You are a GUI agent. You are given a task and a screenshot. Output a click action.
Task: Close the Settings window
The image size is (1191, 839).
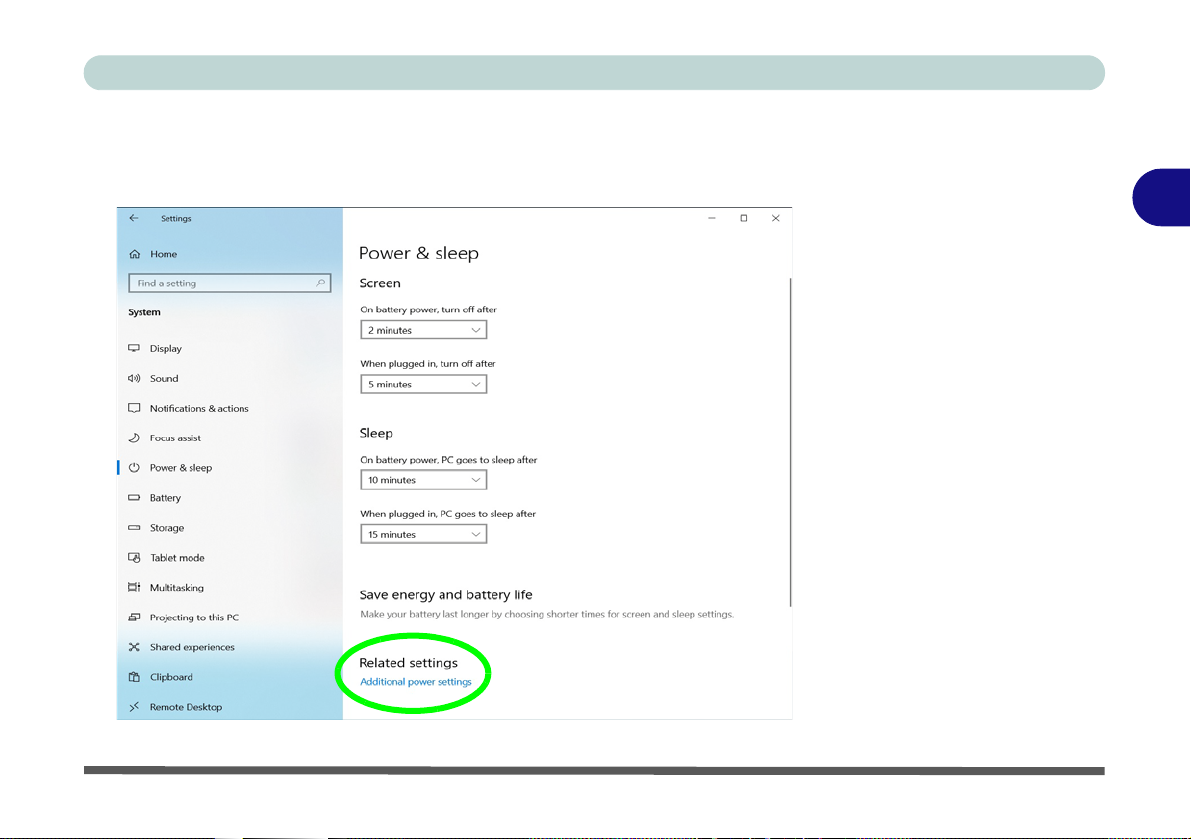(x=776, y=218)
